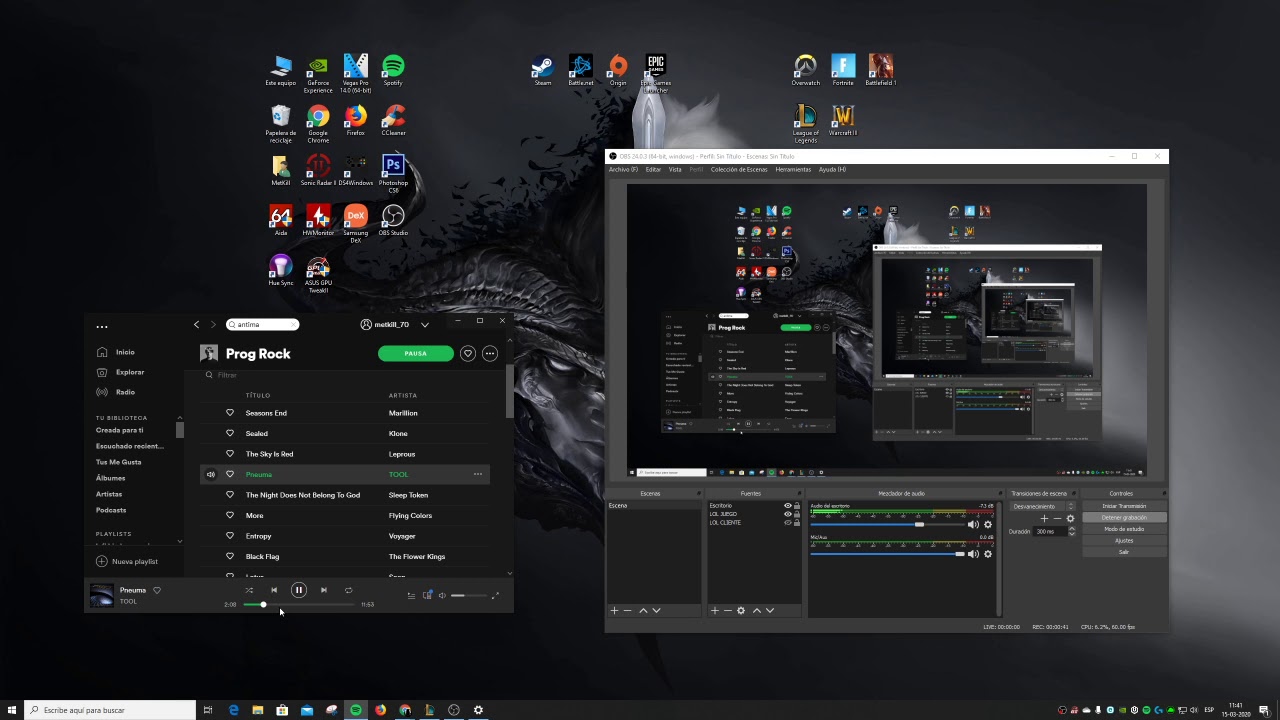Open Modo de estudio in OBS
Image resolution: width=1280 pixels, height=720 pixels.
pos(1124,529)
